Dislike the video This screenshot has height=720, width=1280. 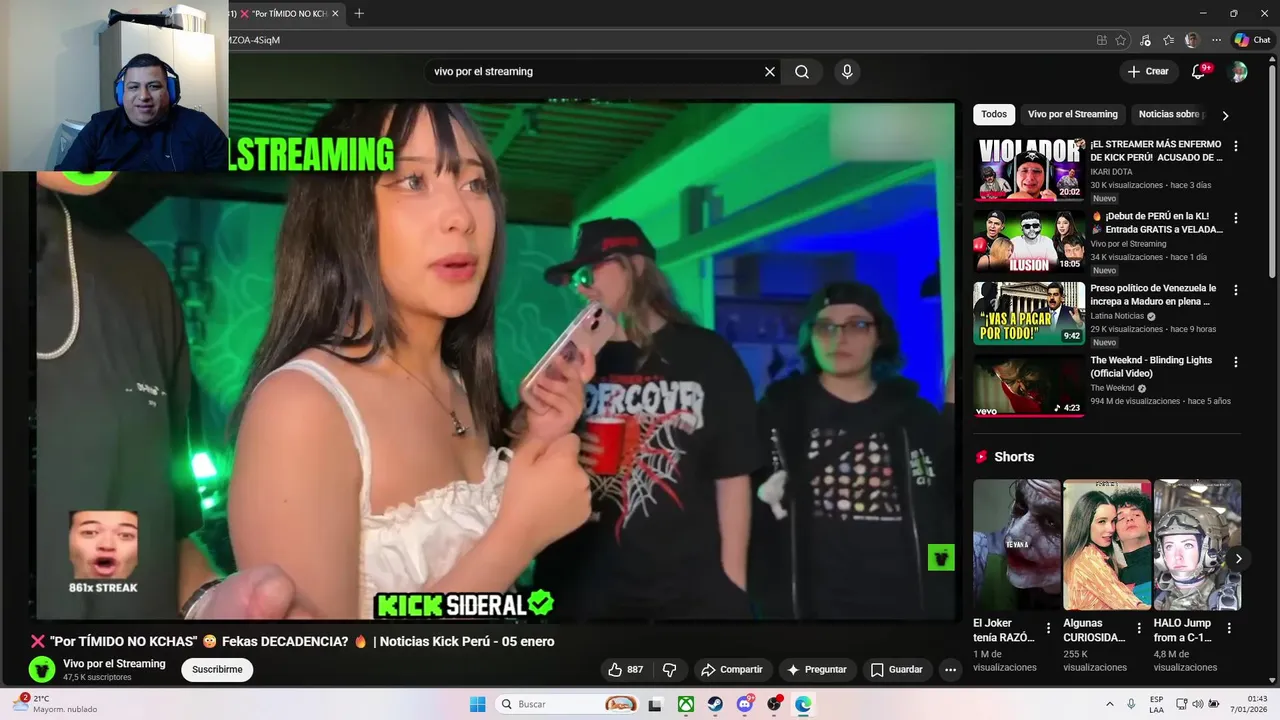point(670,669)
